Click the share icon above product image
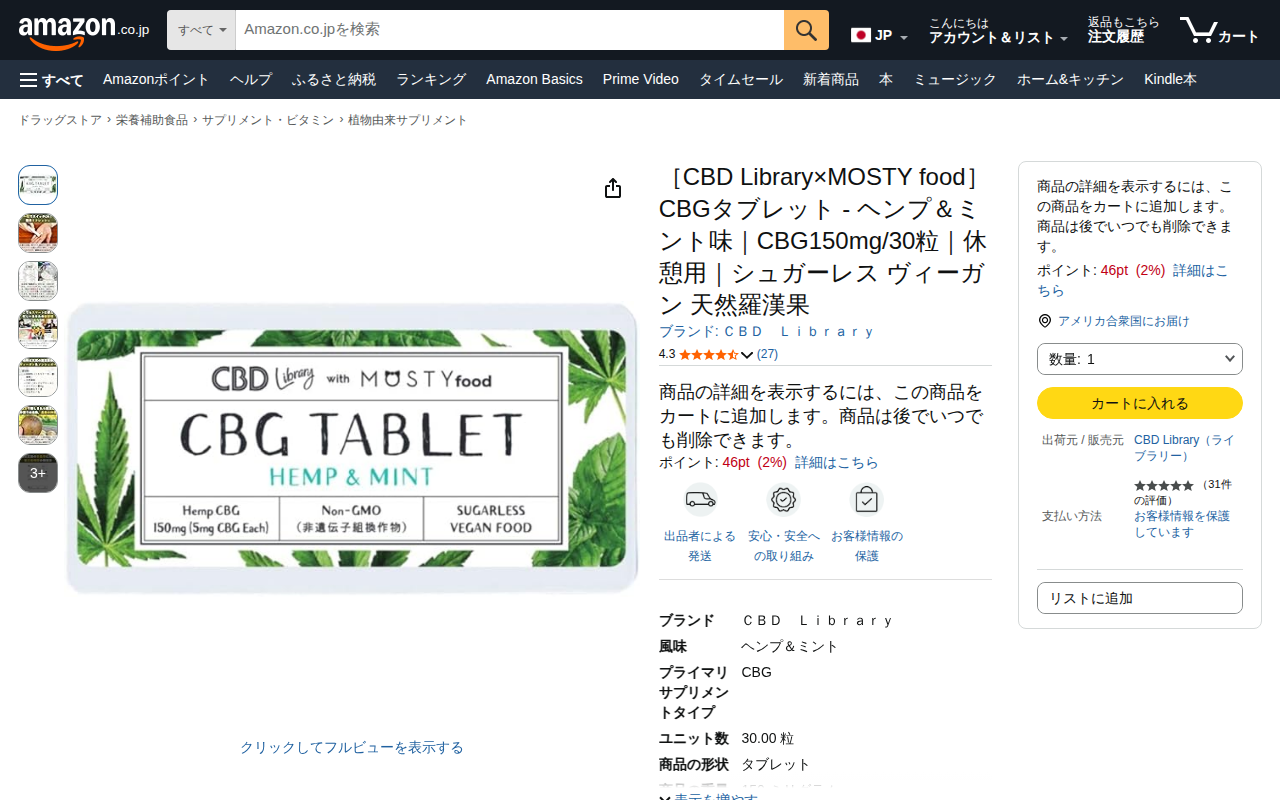 coord(613,188)
